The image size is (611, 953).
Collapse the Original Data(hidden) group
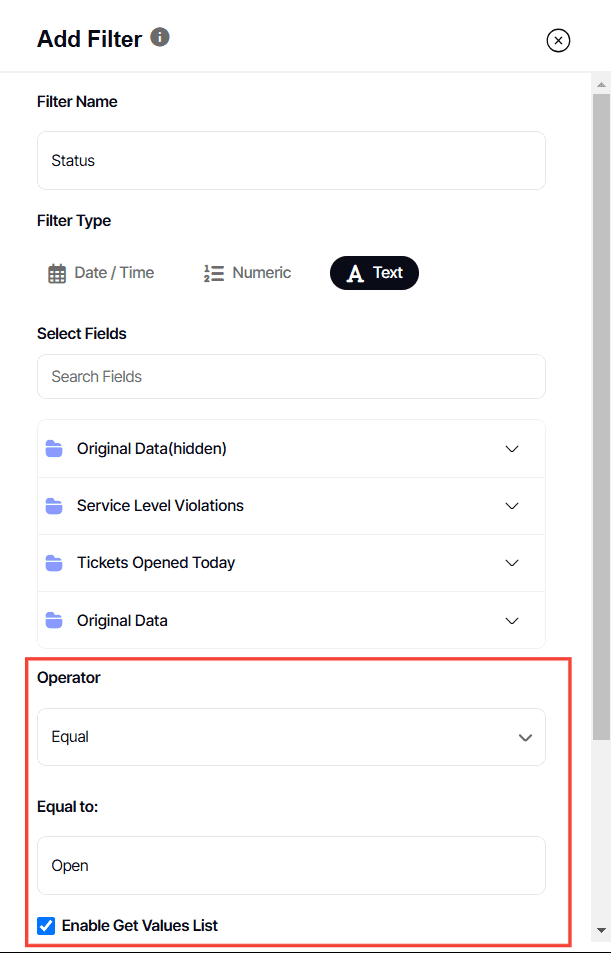(511, 448)
